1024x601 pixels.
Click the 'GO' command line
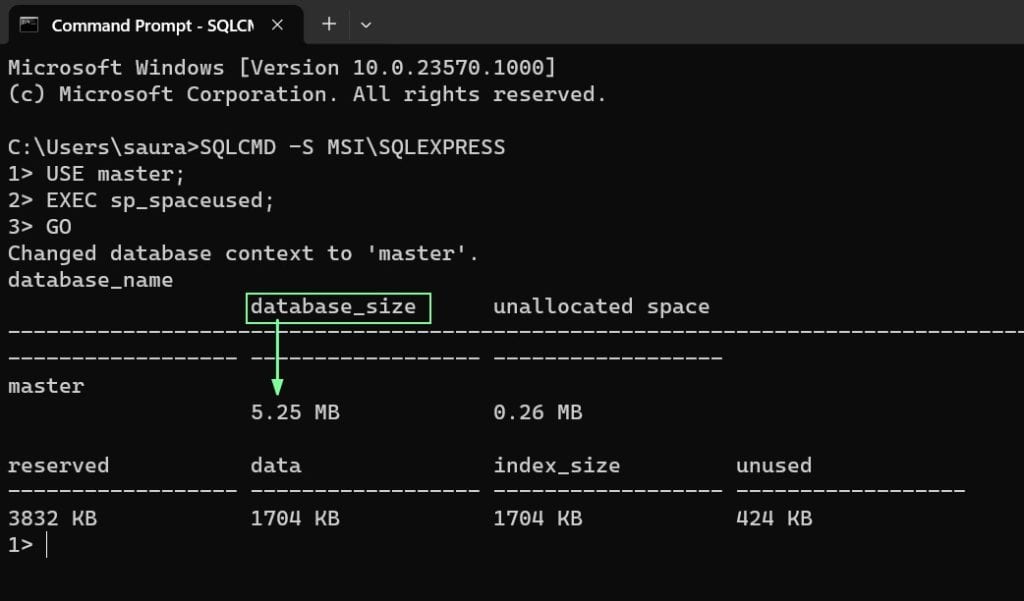(40, 227)
